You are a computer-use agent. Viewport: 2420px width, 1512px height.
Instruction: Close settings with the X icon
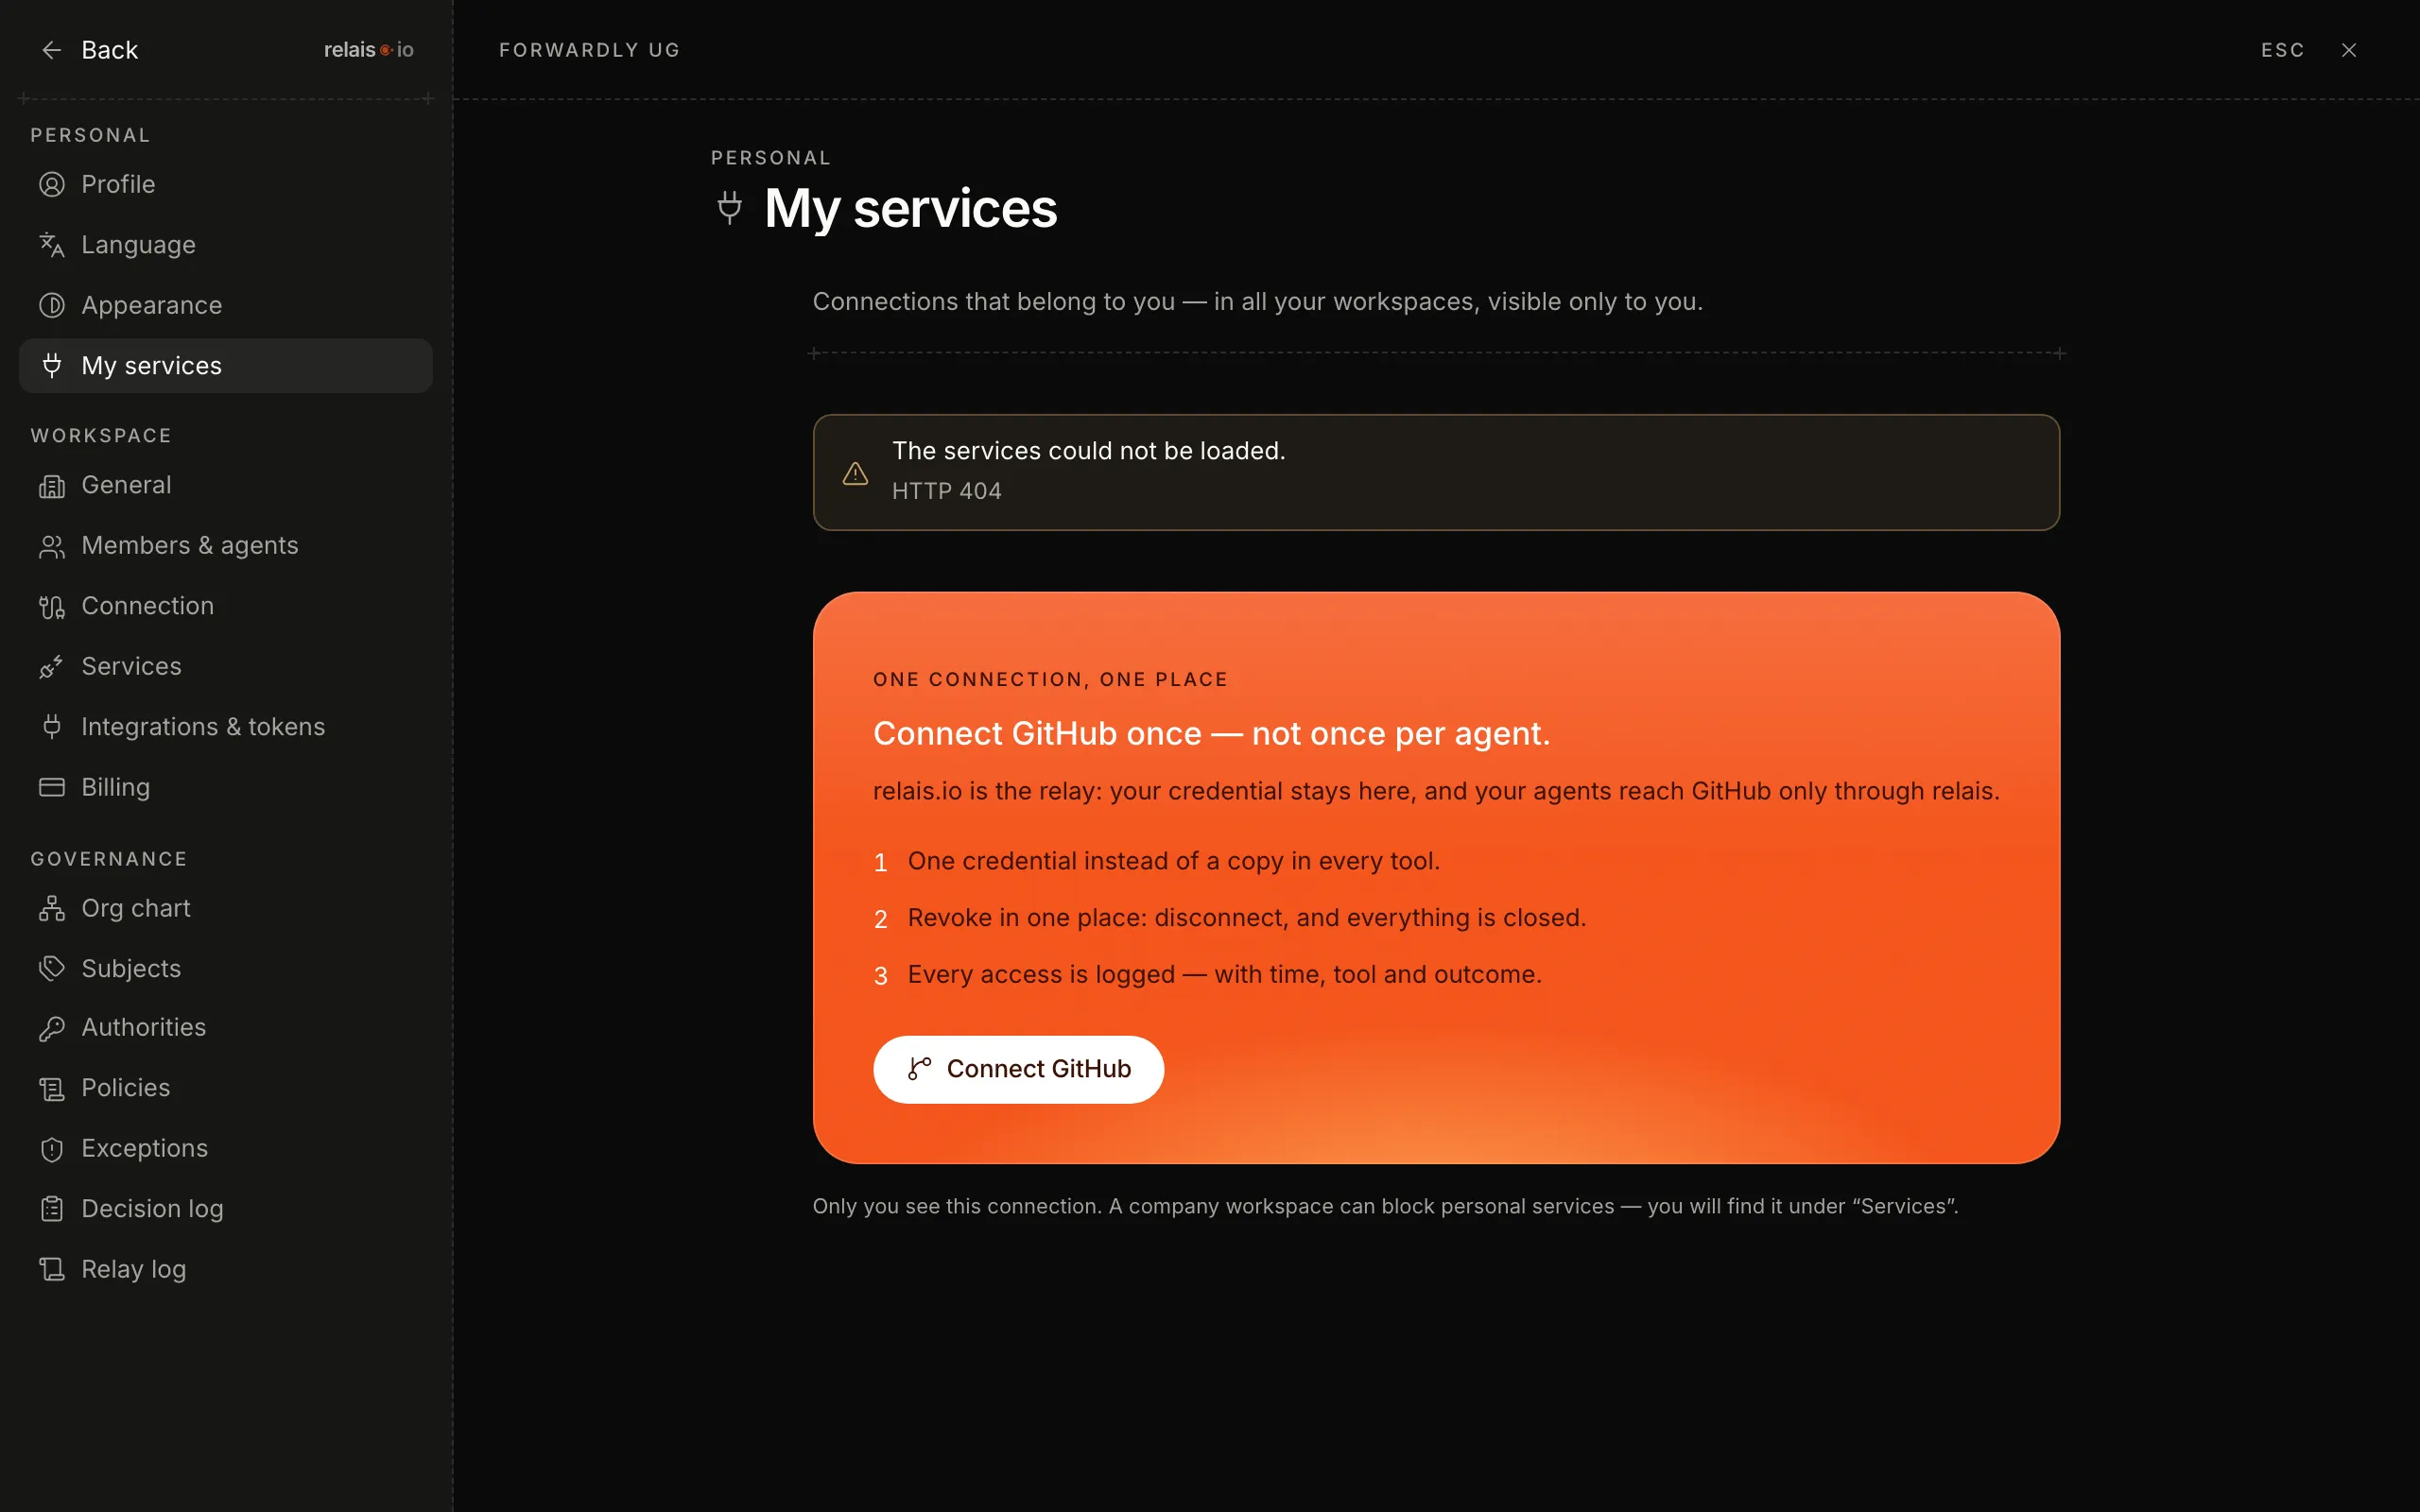click(2349, 50)
